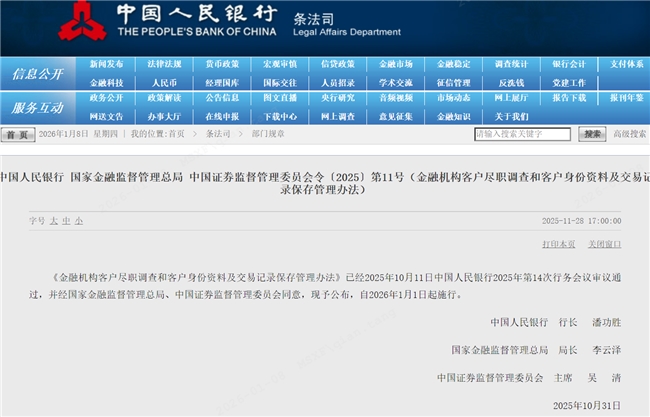Click 关闭窗口 close window link

[x=604, y=244]
